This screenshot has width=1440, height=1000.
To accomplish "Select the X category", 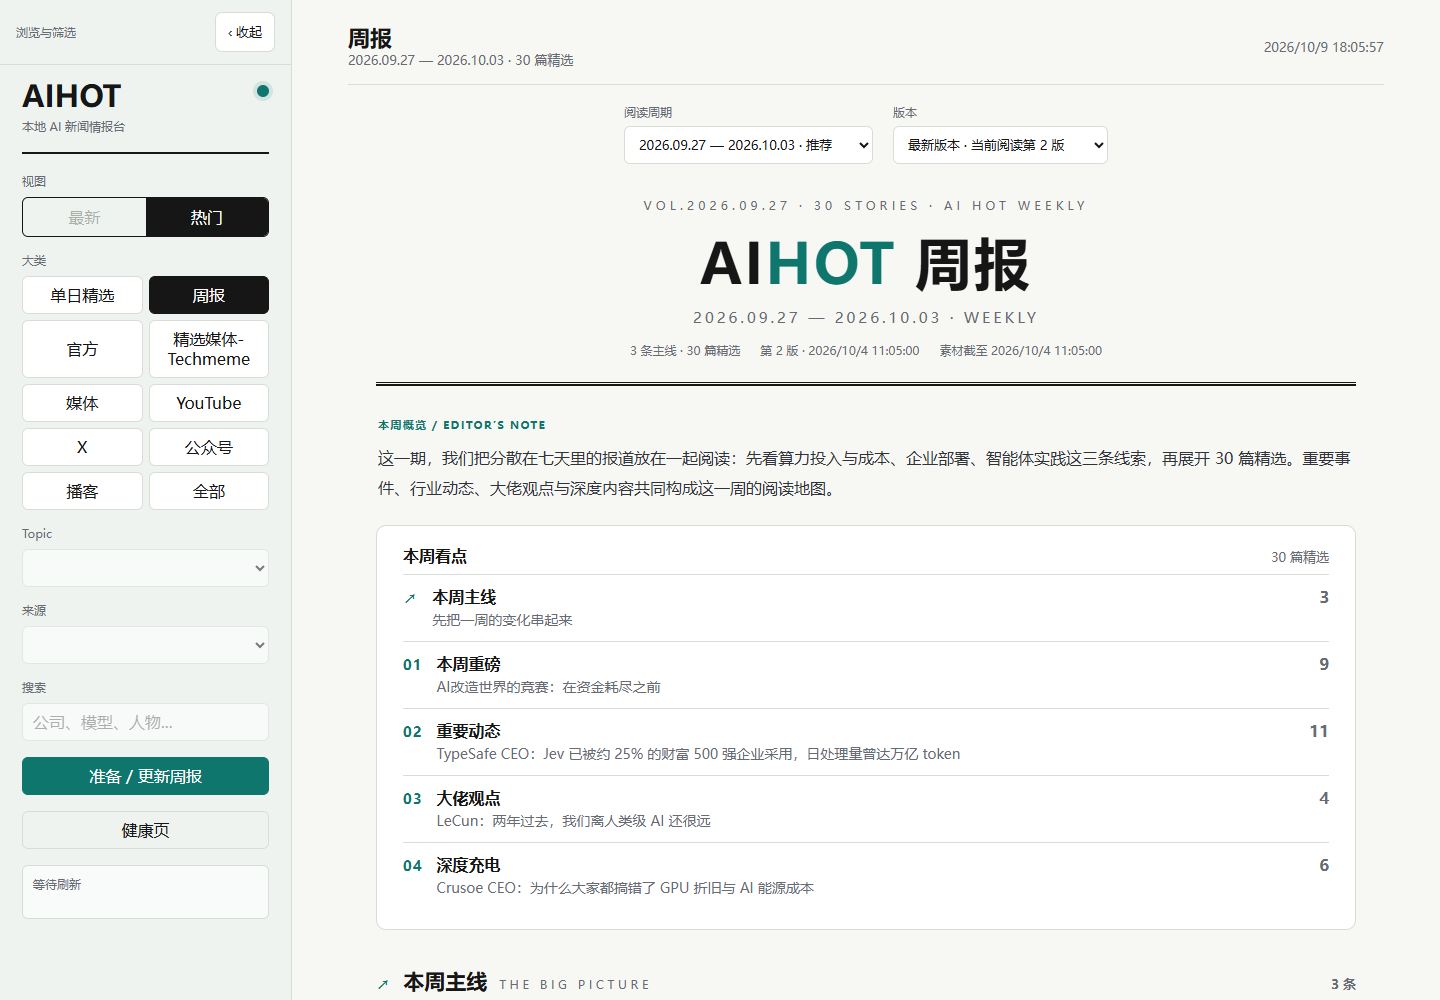I will click(x=82, y=447).
